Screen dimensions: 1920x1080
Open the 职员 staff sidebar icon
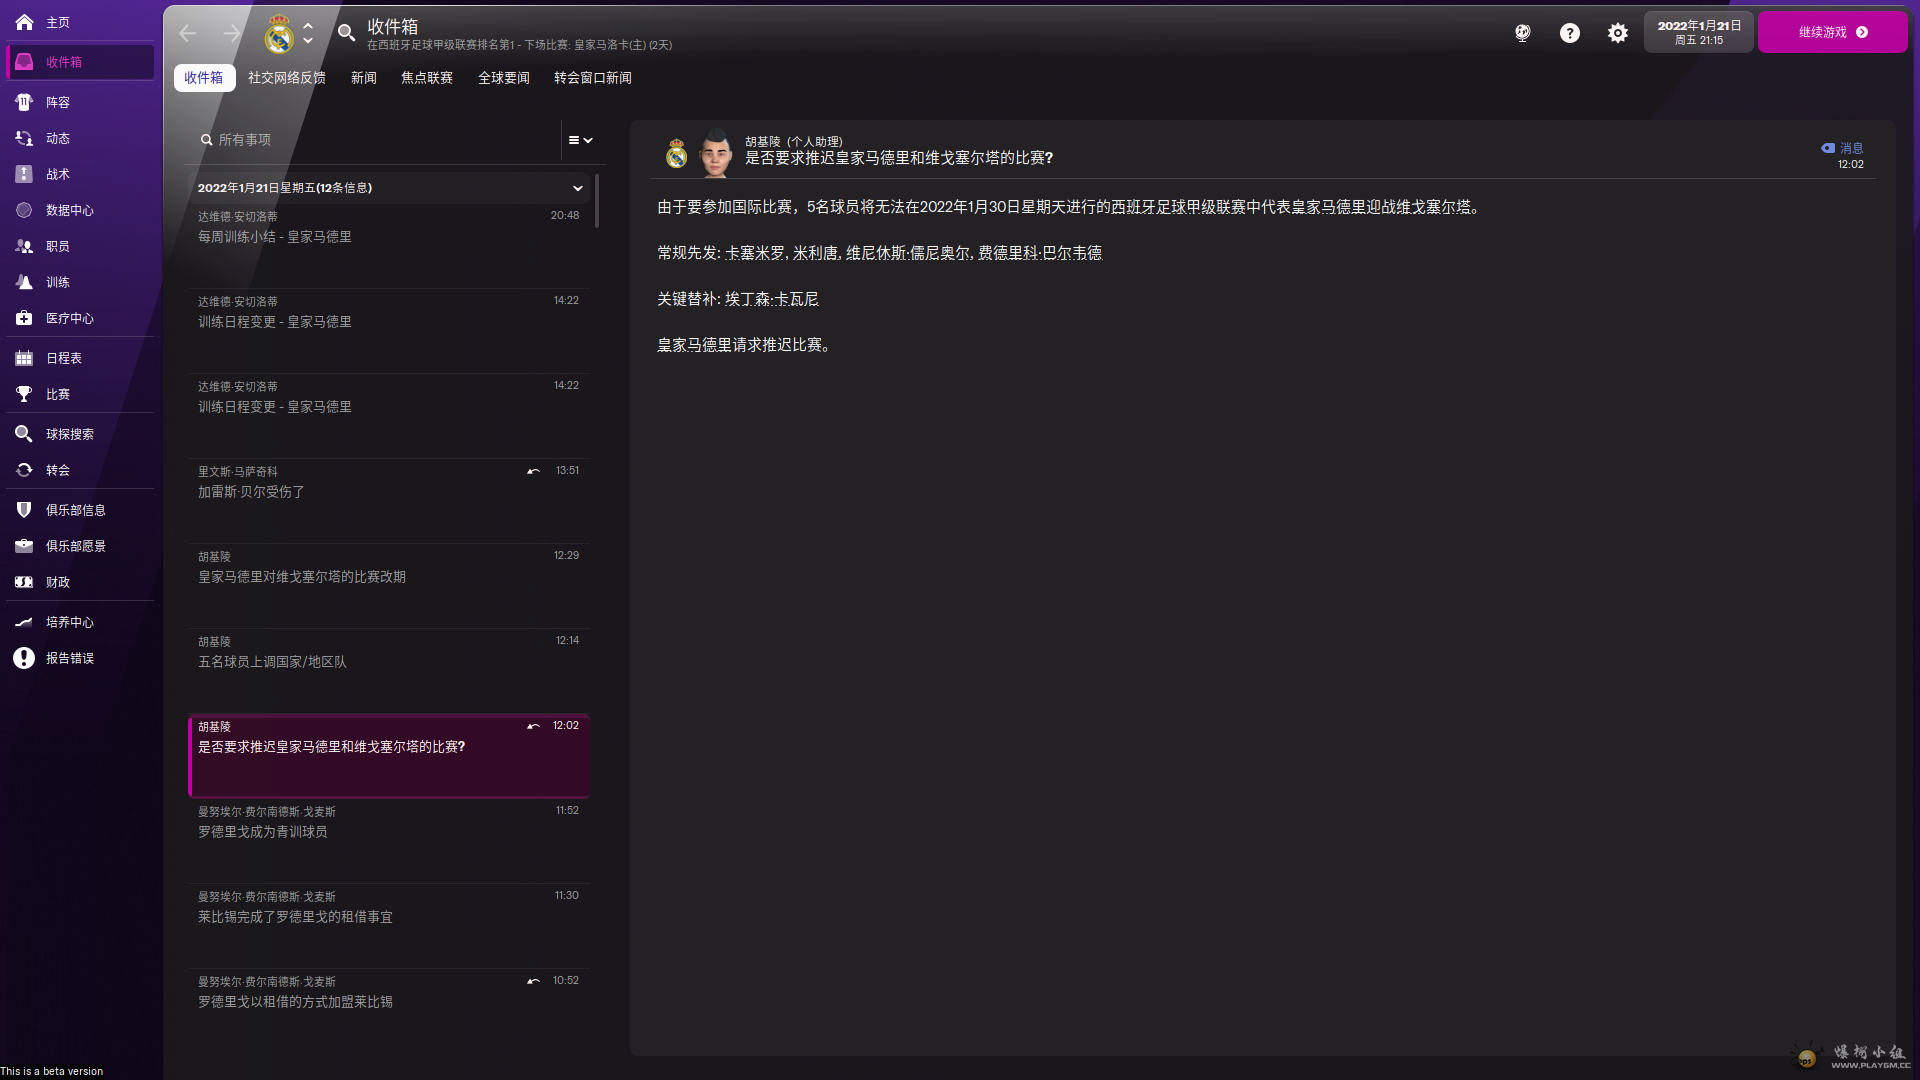[24, 246]
